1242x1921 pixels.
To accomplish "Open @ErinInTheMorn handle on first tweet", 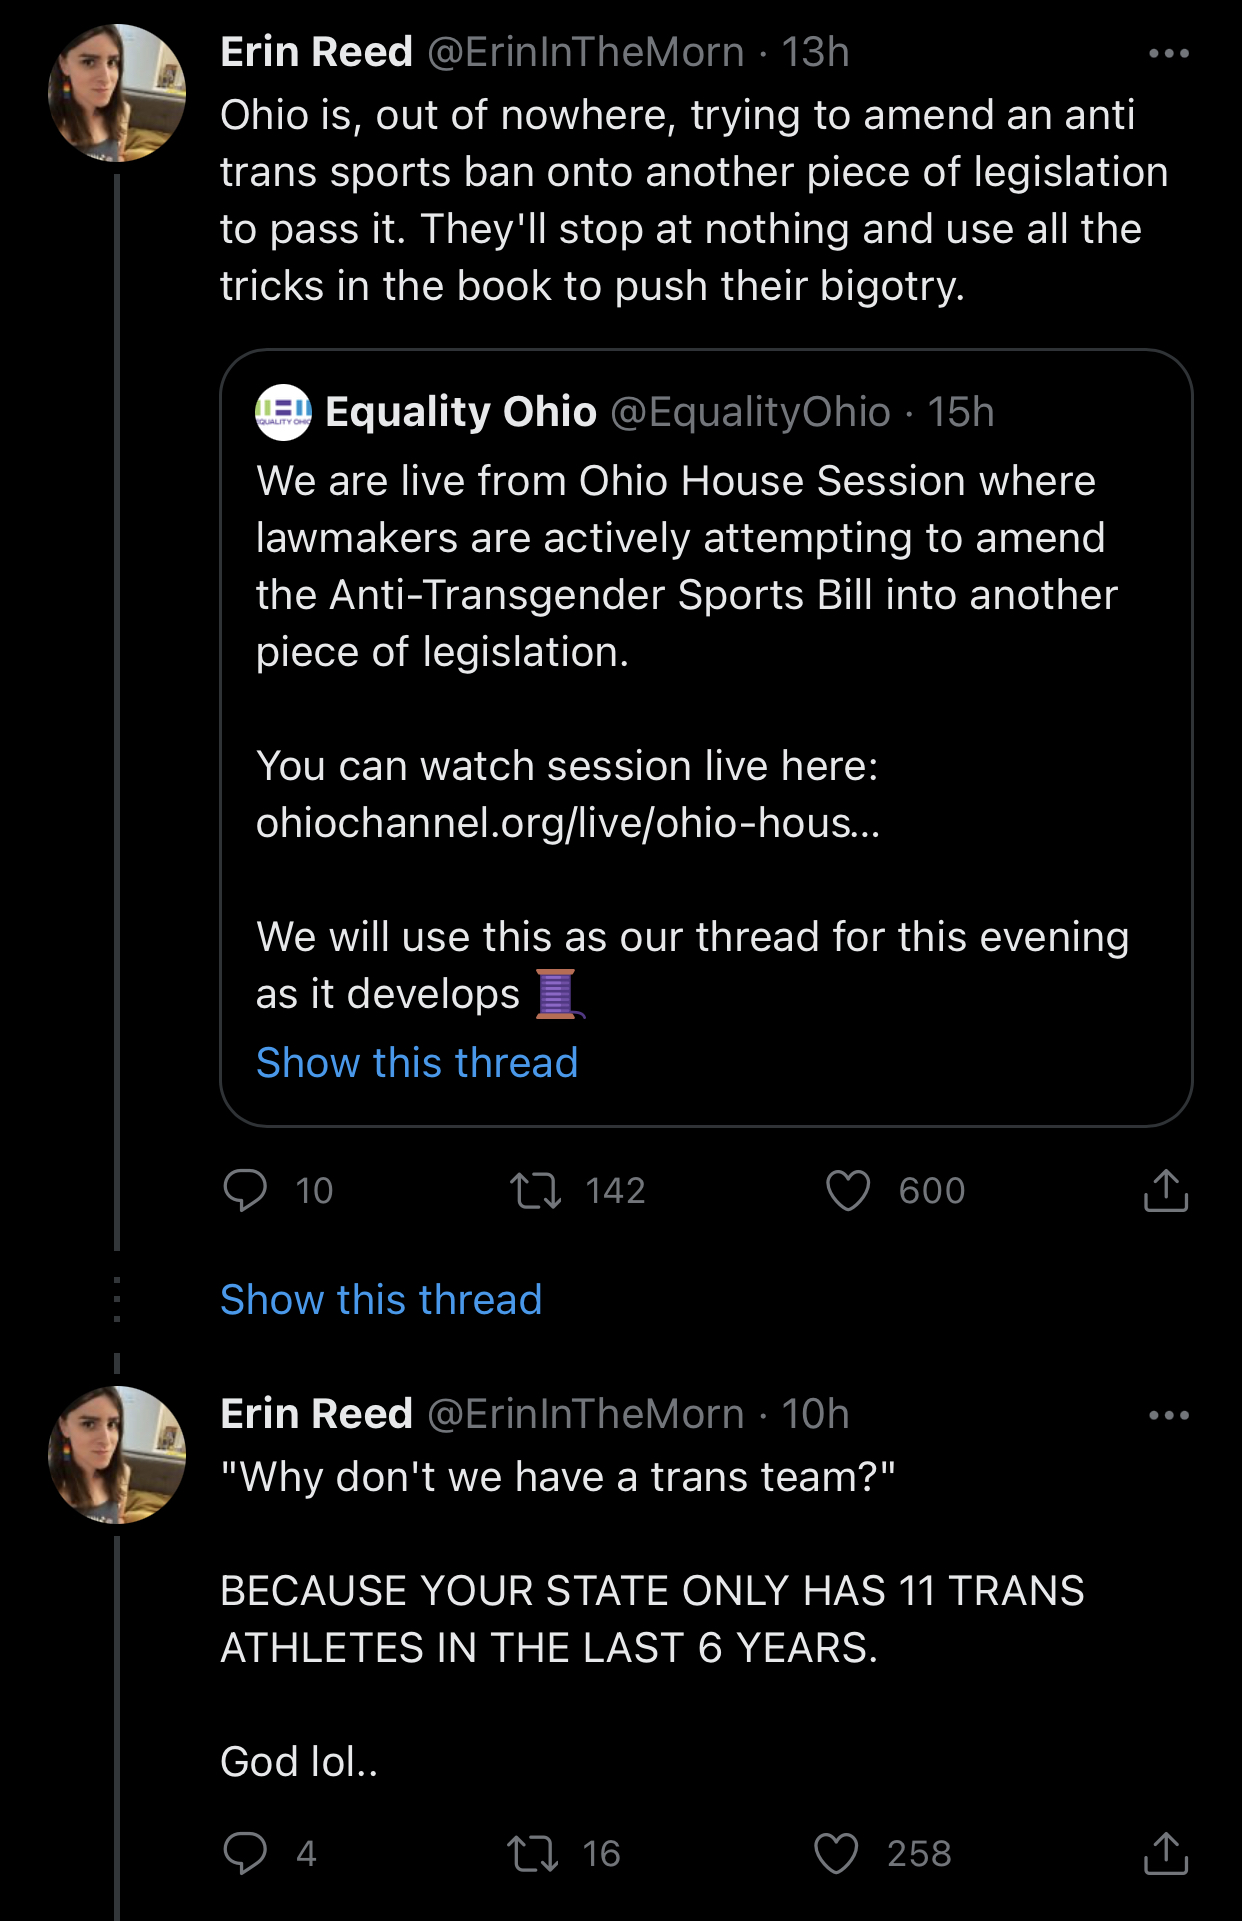I will (586, 52).
